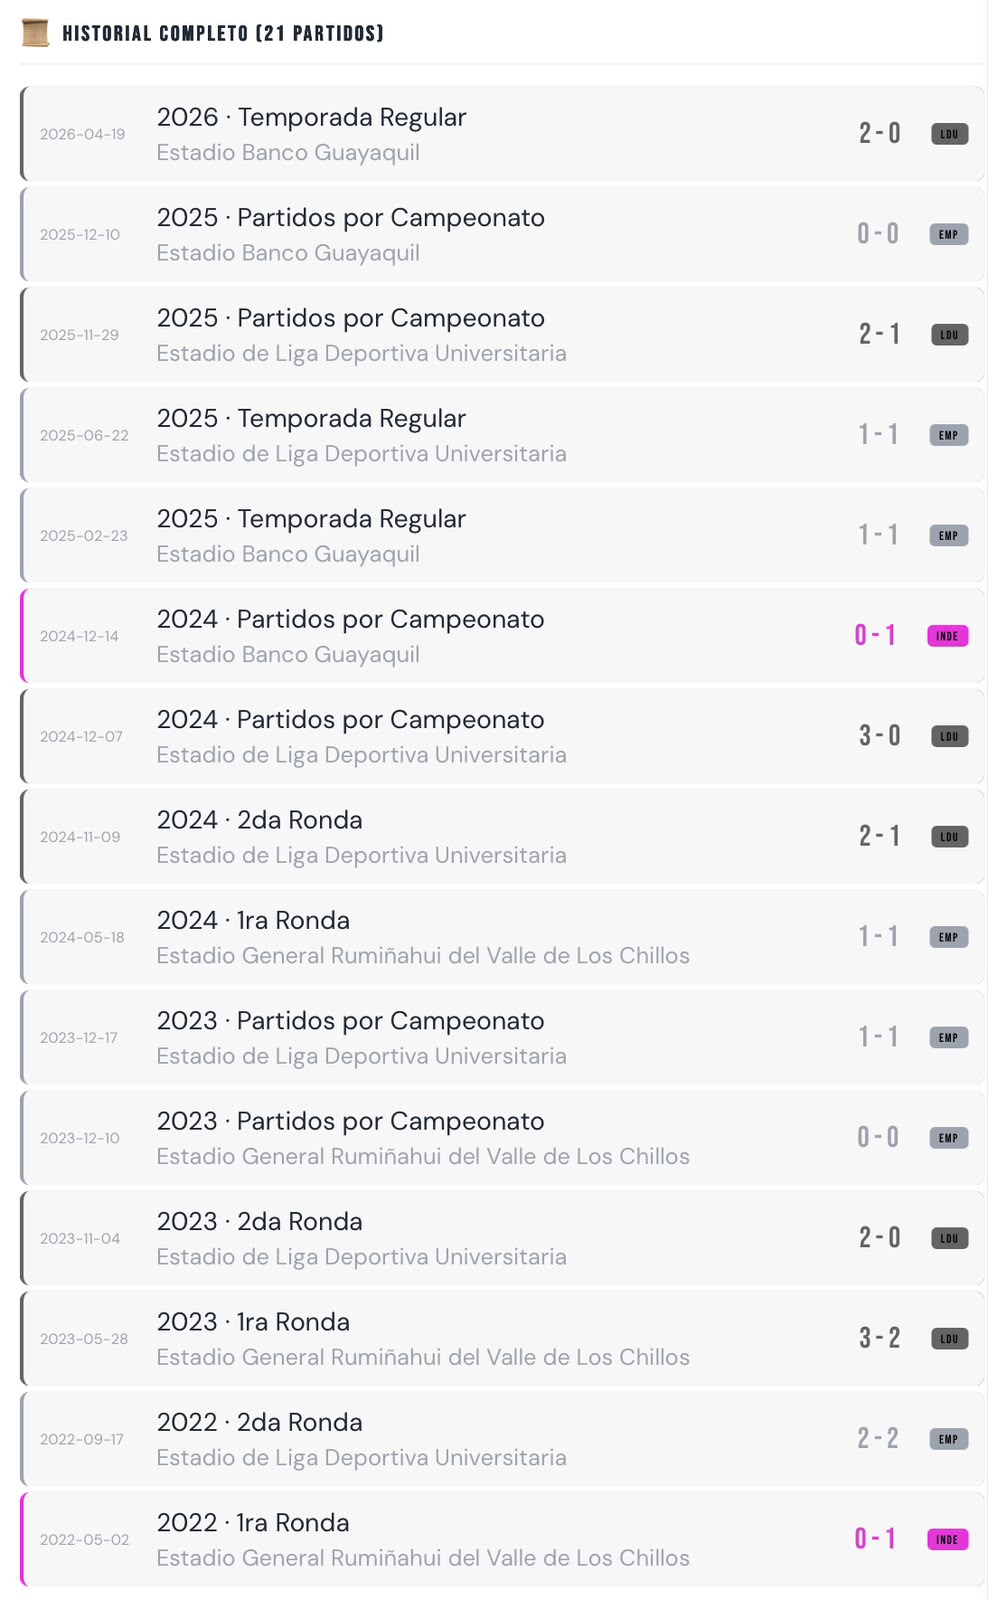Click the LDU badge on the 2024-12-07 match
988x1600 pixels.
pos(949,736)
